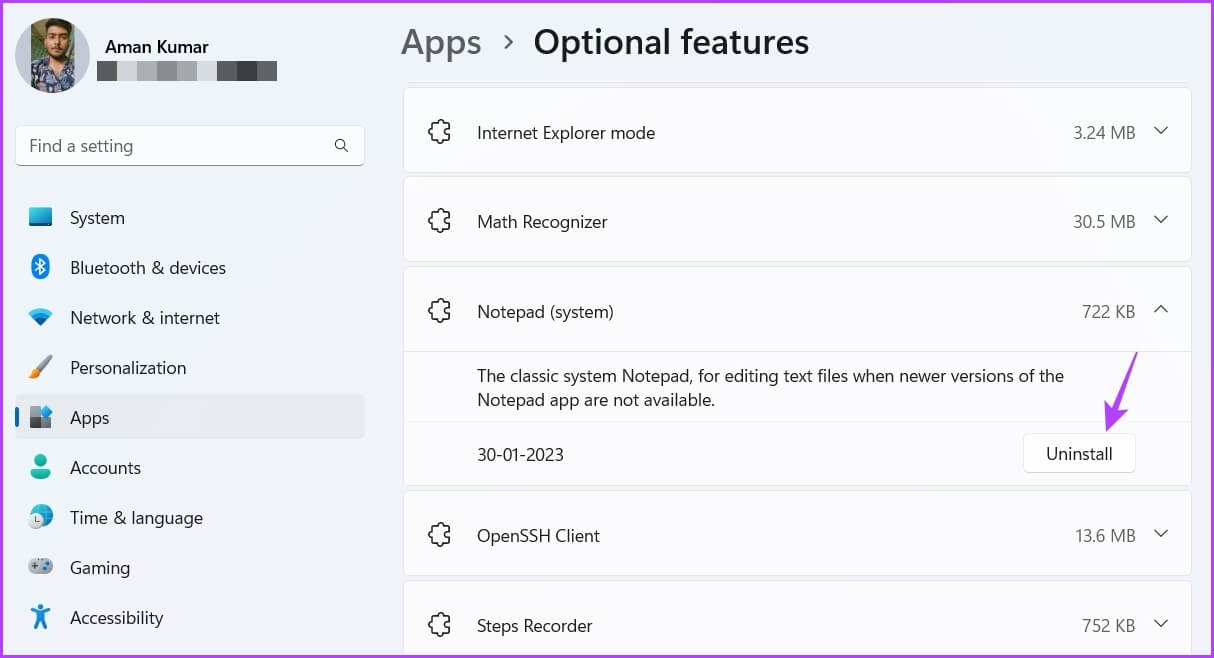This screenshot has height=658, width=1214.
Task: Uninstall Notepad (system)
Action: click(1079, 453)
